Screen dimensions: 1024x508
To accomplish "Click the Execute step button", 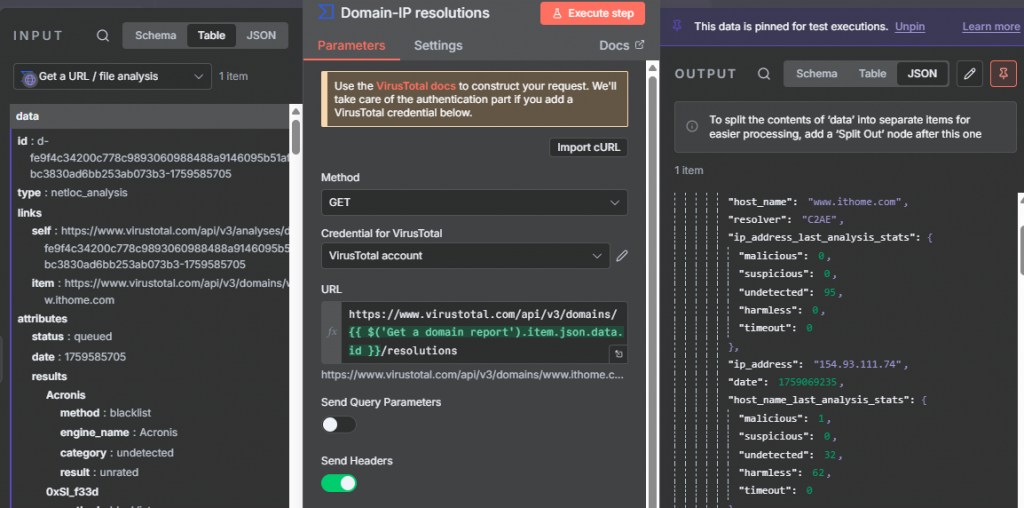I will pos(592,13).
